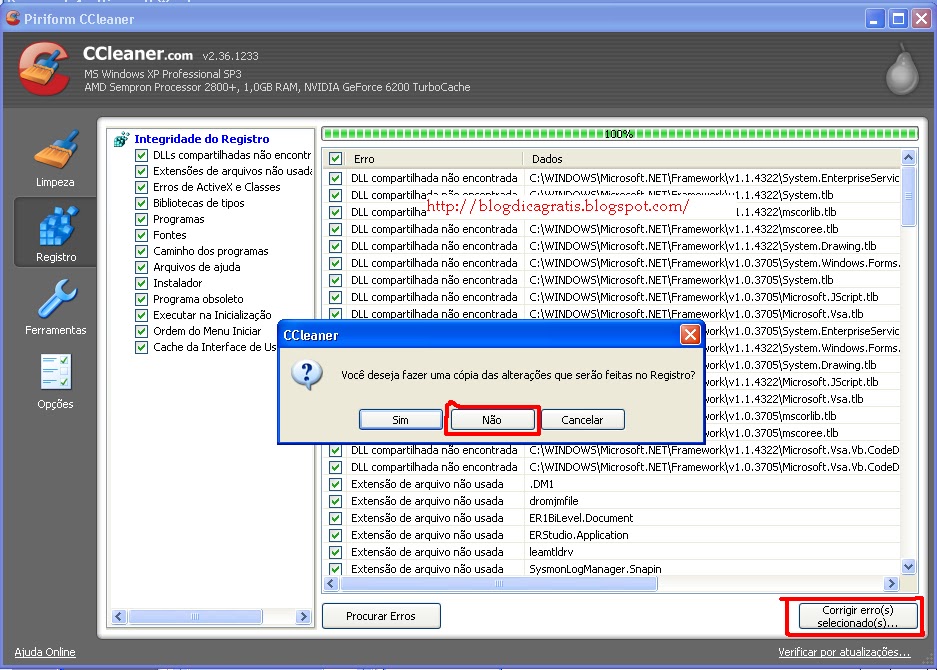This screenshot has width=937, height=670.
Task: Toggle Extensões de arquivos não usadas checkbox
Action: 142,172
